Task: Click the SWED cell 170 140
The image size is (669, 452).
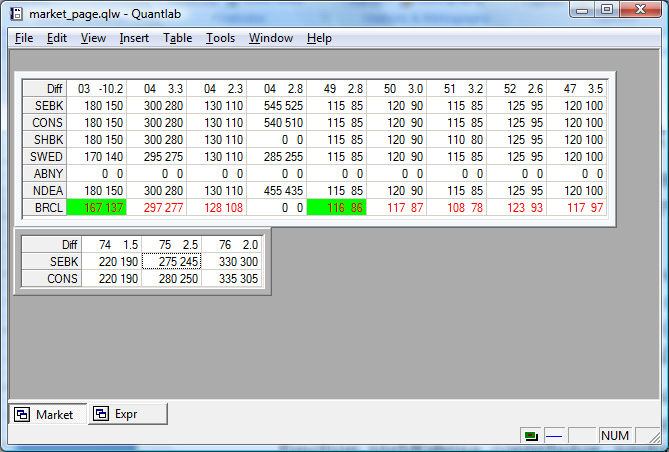Action: (x=97, y=157)
